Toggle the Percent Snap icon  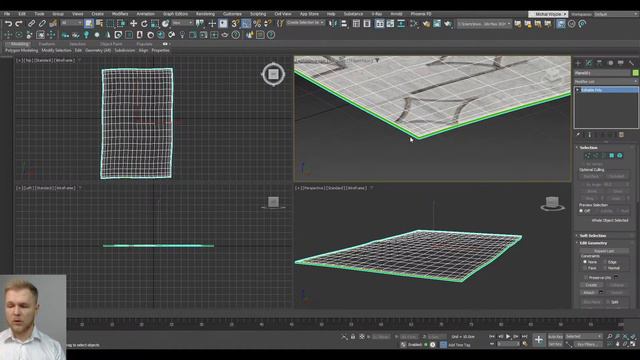[257, 24]
